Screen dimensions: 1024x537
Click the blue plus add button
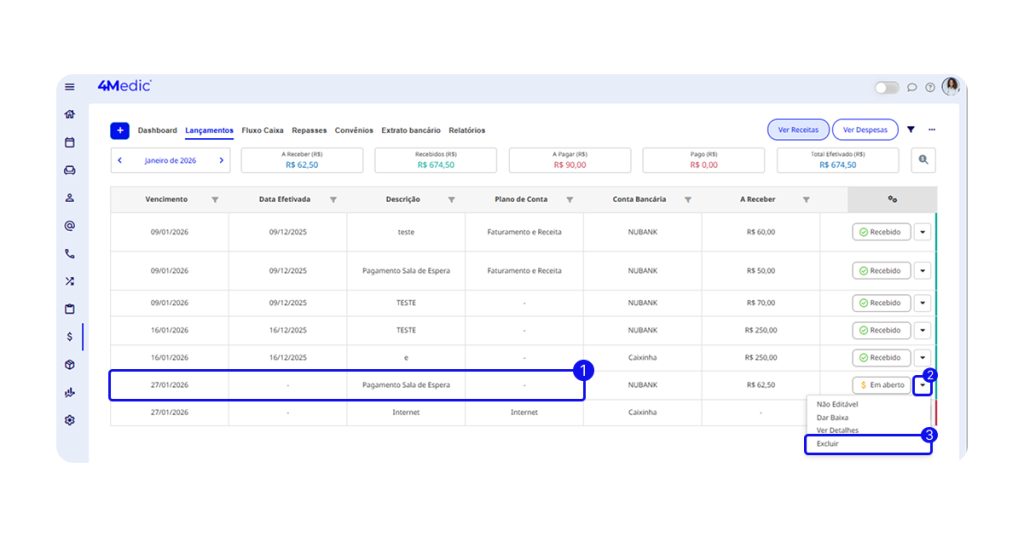coord(120,130)
